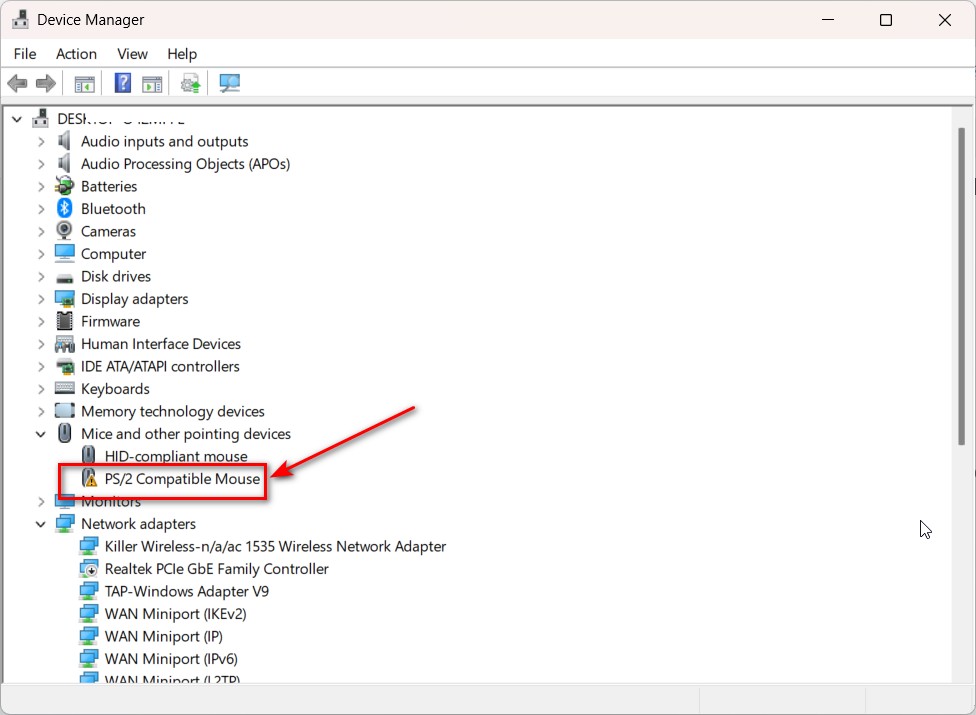This screenshot has height=715, width=976.
Task: Open the File menu
Action: click(25, 54)
